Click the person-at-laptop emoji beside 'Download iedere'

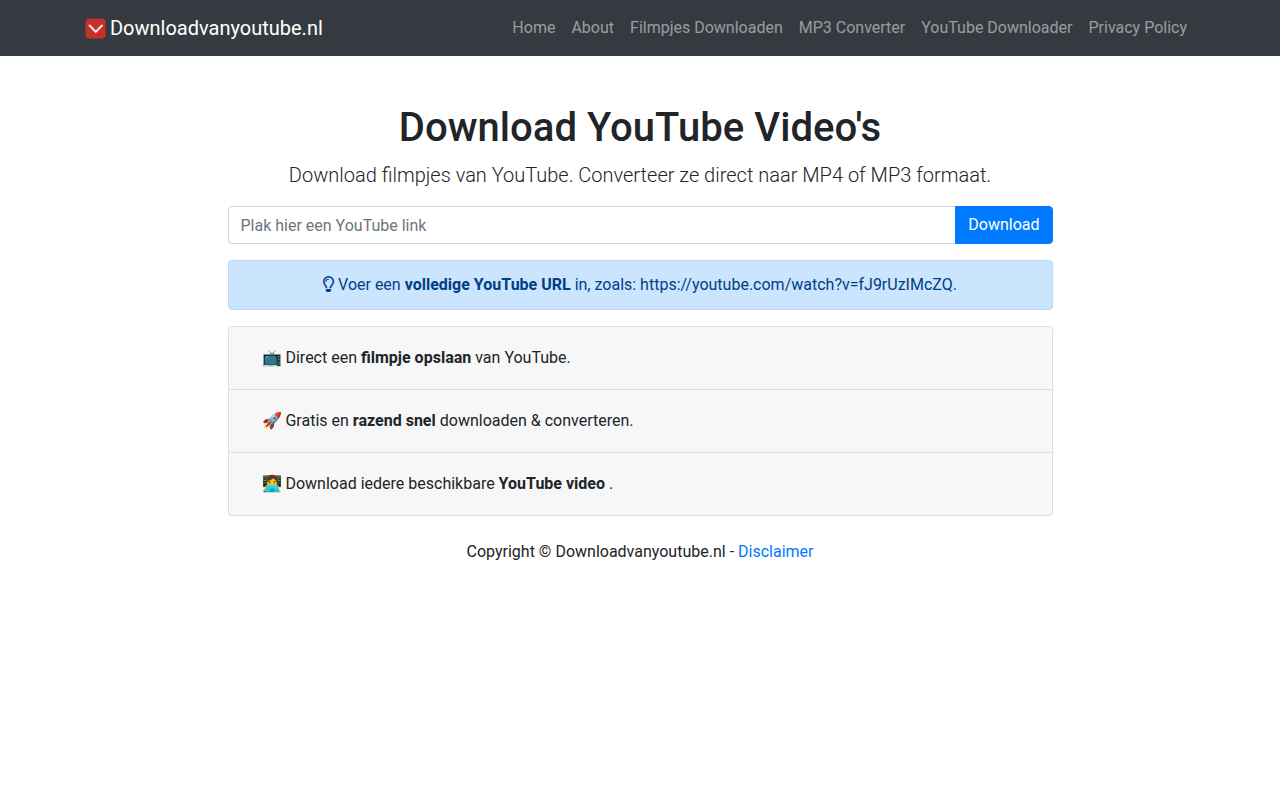pyautogui.click(x=272, y=484)
